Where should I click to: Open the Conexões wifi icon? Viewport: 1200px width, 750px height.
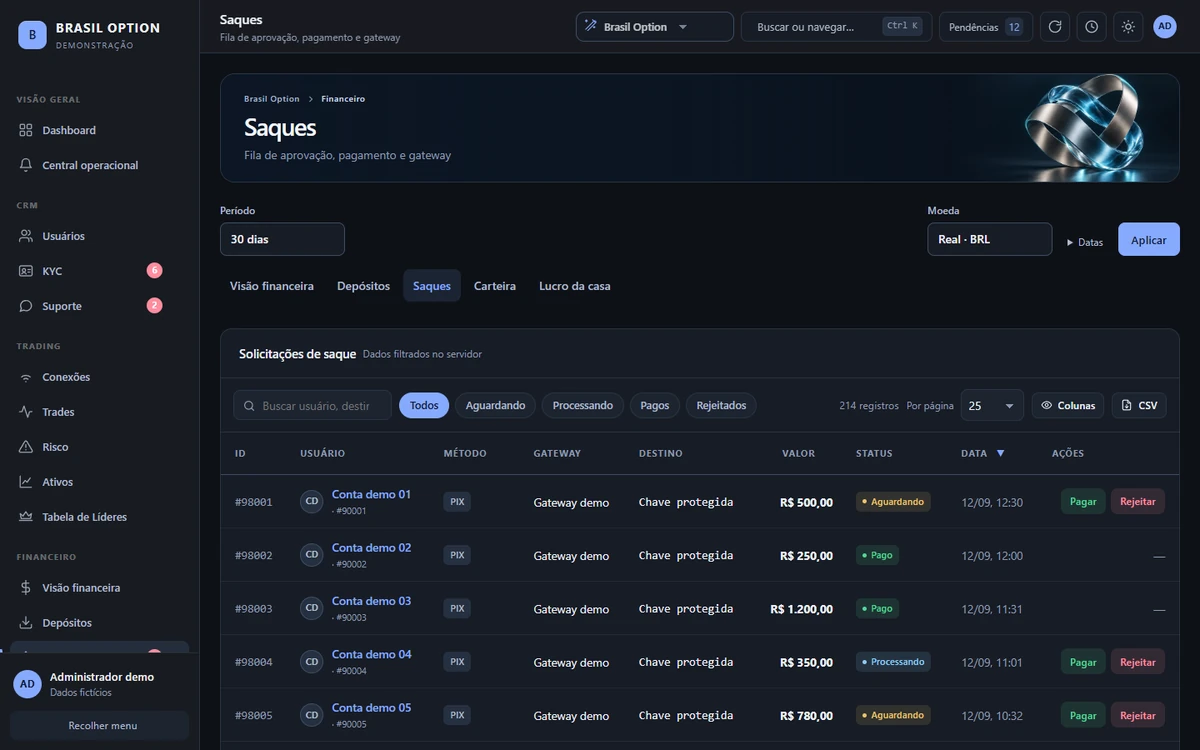pos(26,377)
